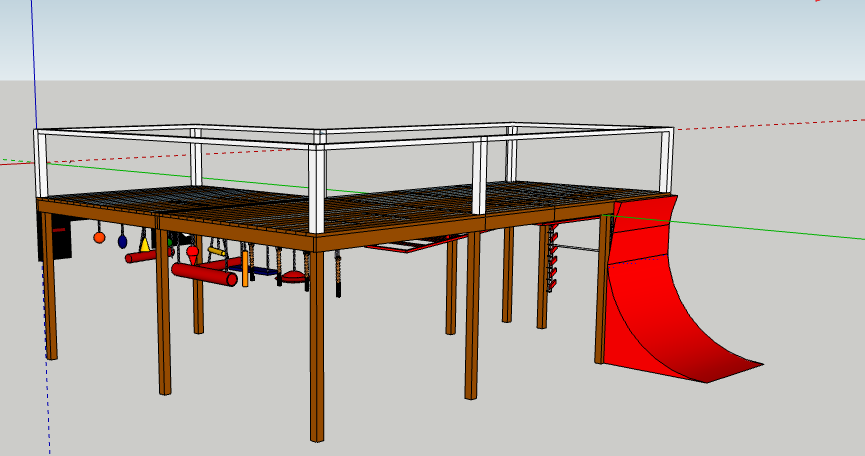Screen dimensions: 865x456
Task: Click the red teardrop-shaped hanging grip
Action: (x=193, y=255)
